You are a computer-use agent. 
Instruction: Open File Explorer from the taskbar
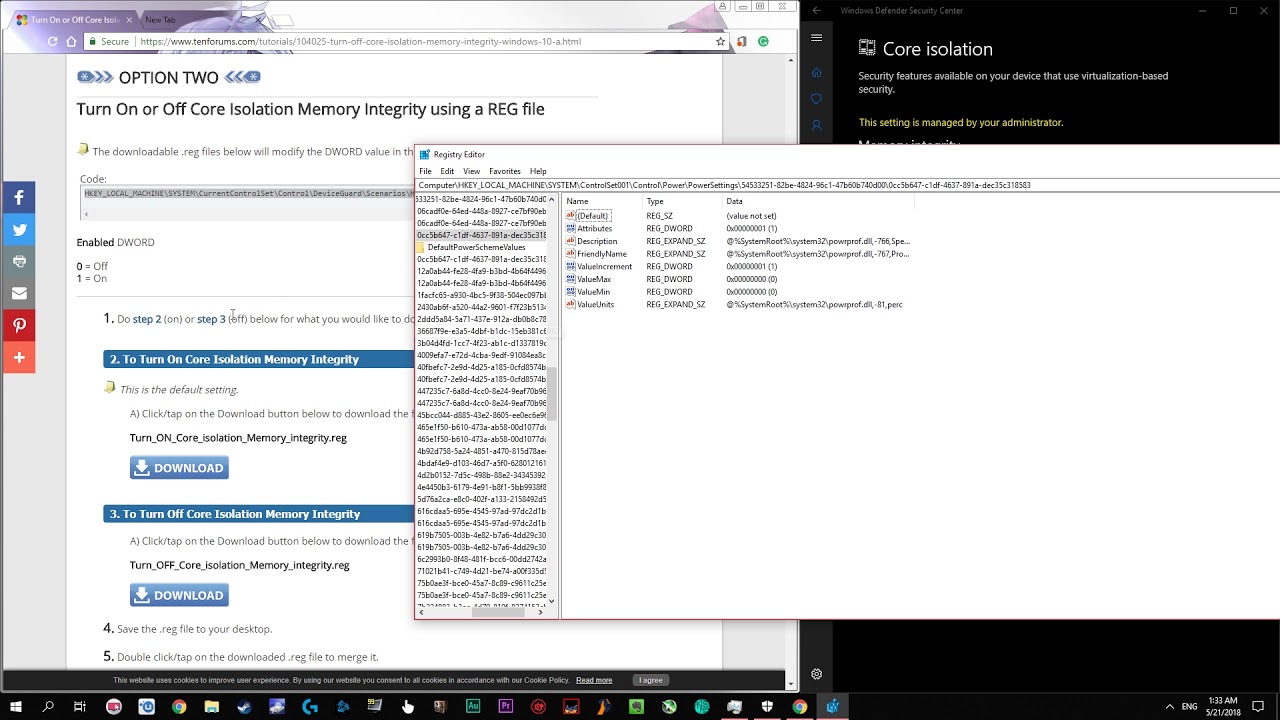tap(212, 707)
